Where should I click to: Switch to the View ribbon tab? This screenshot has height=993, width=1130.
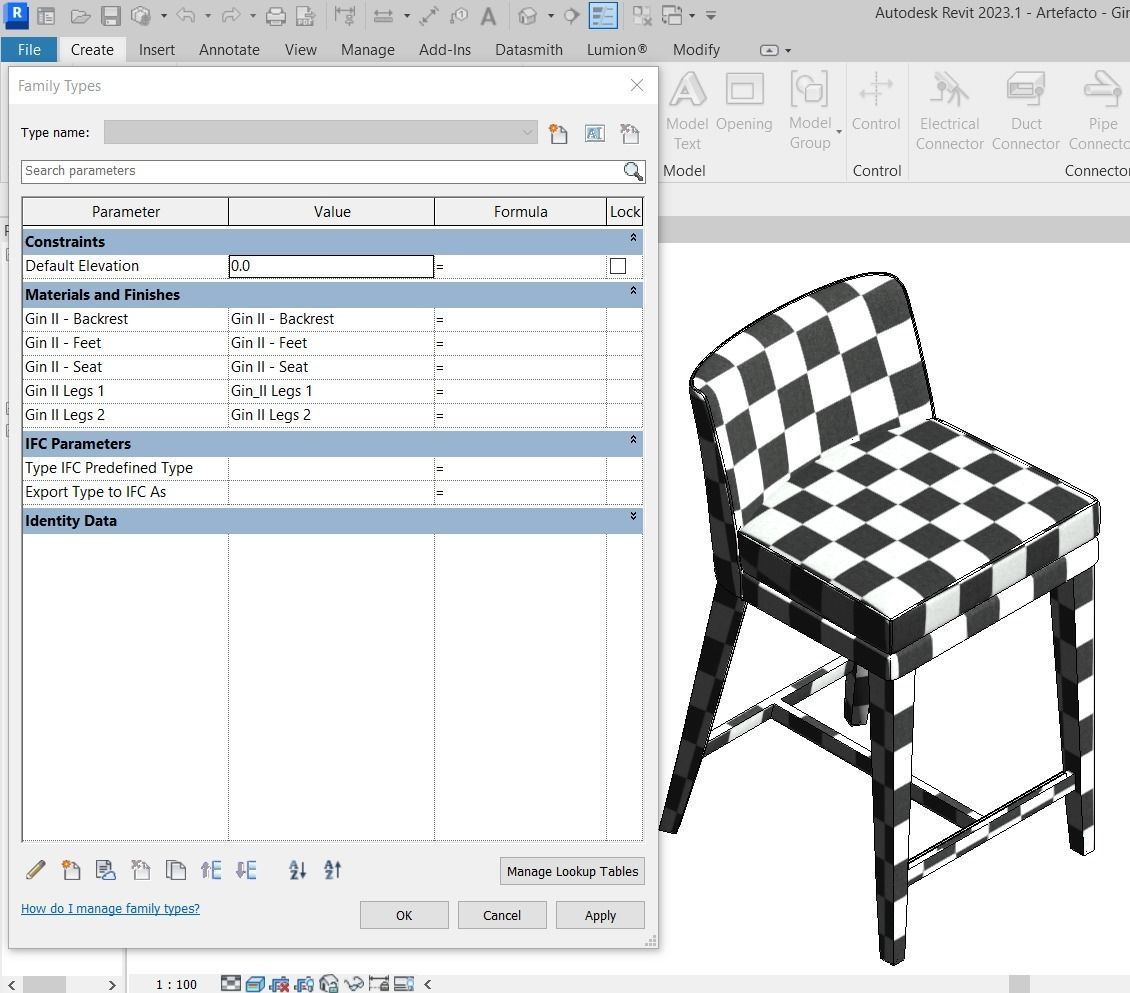click(301, 50)
